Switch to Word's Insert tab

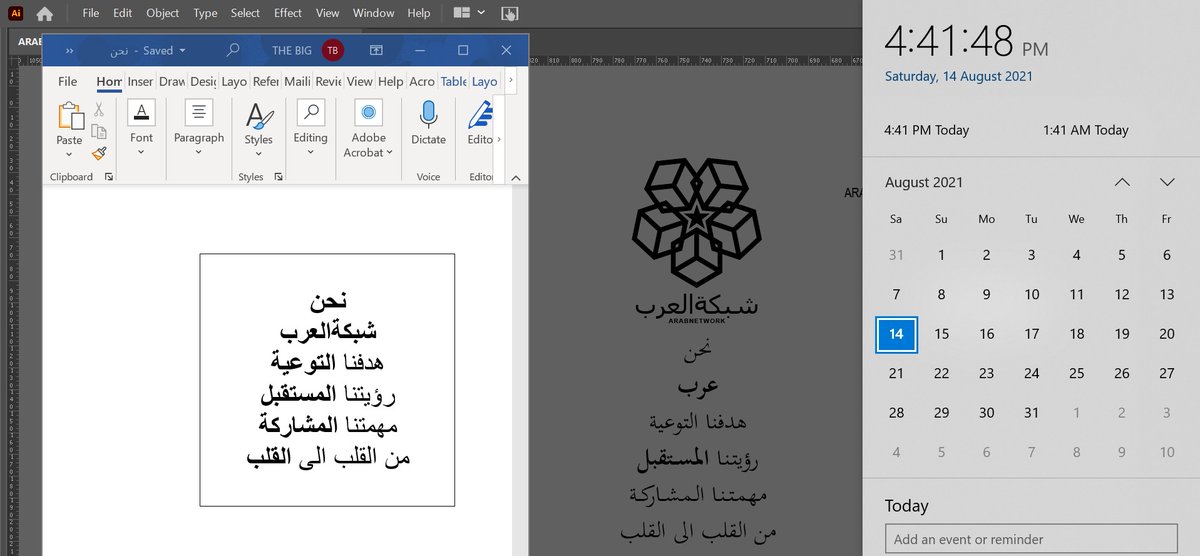140,82
